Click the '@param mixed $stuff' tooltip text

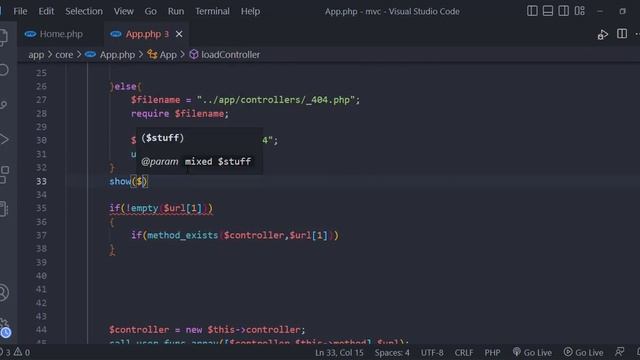196,162
